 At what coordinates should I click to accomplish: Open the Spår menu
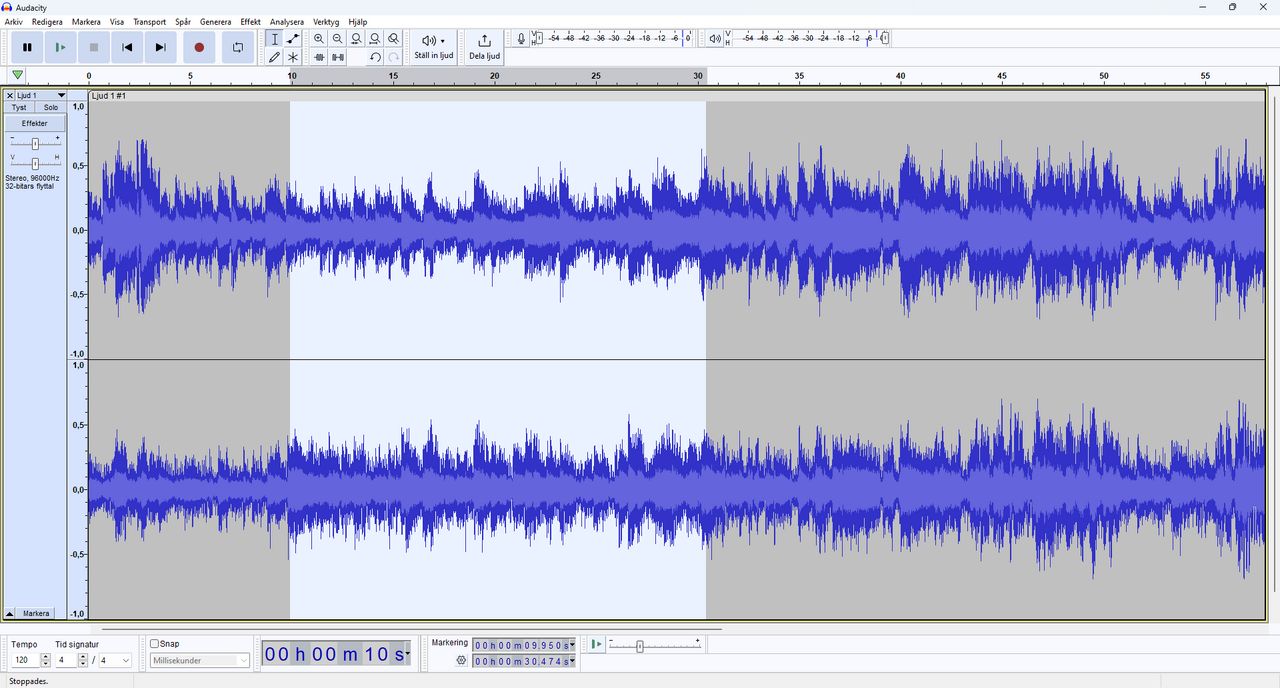(x=183, y=21)
